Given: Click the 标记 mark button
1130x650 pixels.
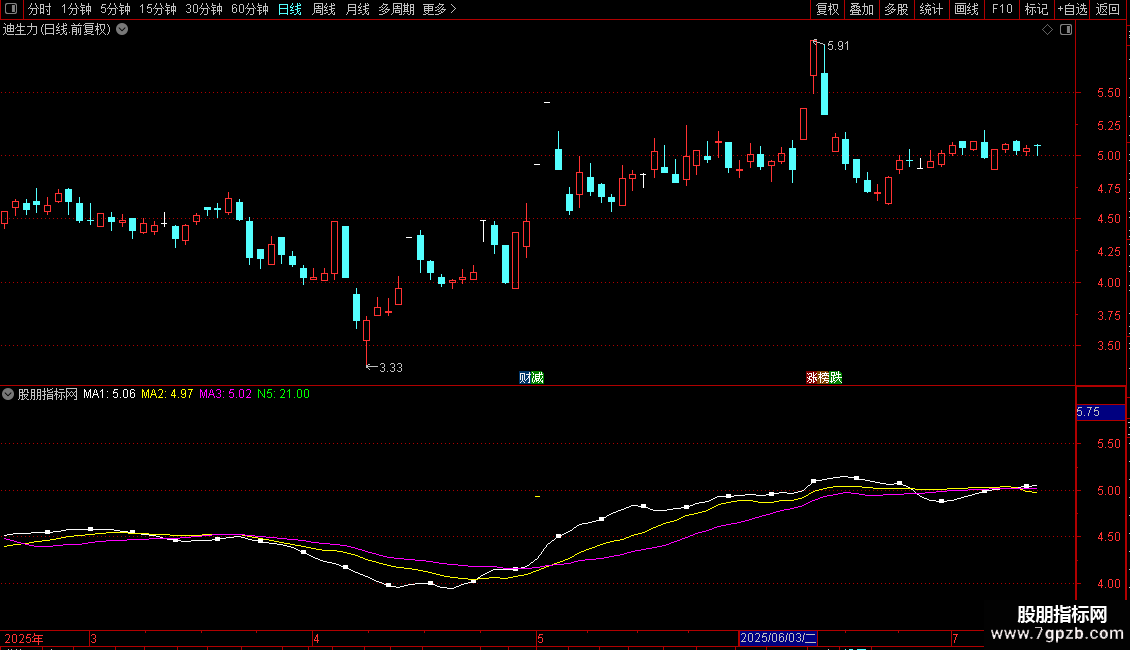Looking at the screenshot, I should (x=1036, y=9).
